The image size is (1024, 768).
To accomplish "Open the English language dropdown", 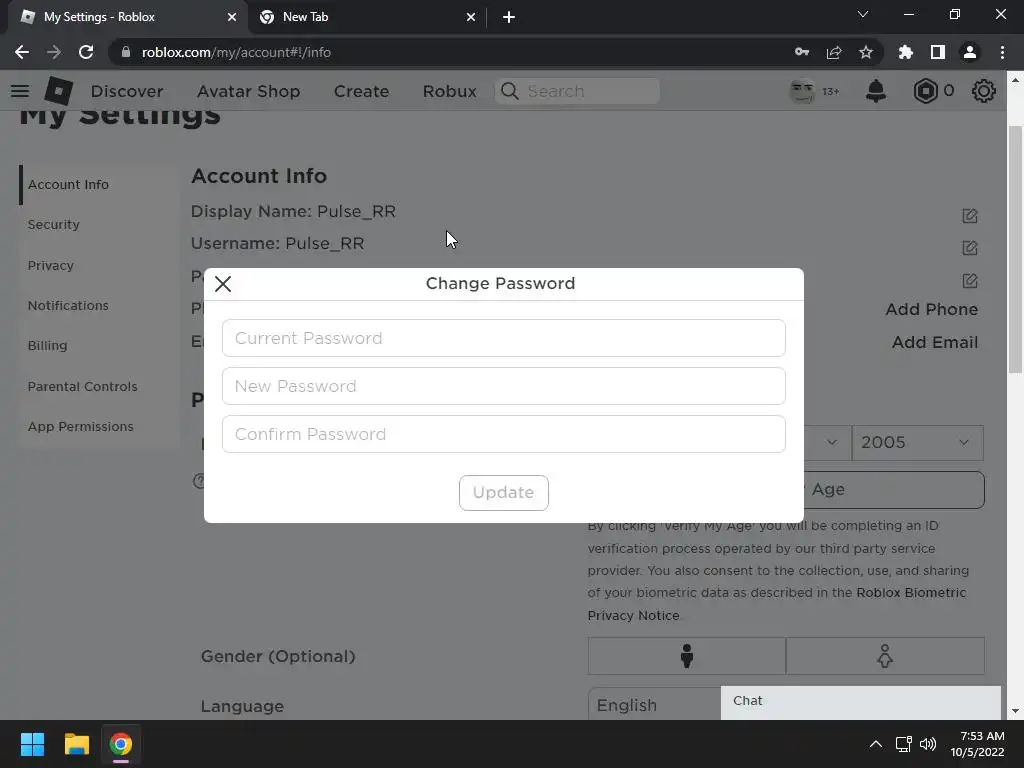I will click(x=654, y=704).
